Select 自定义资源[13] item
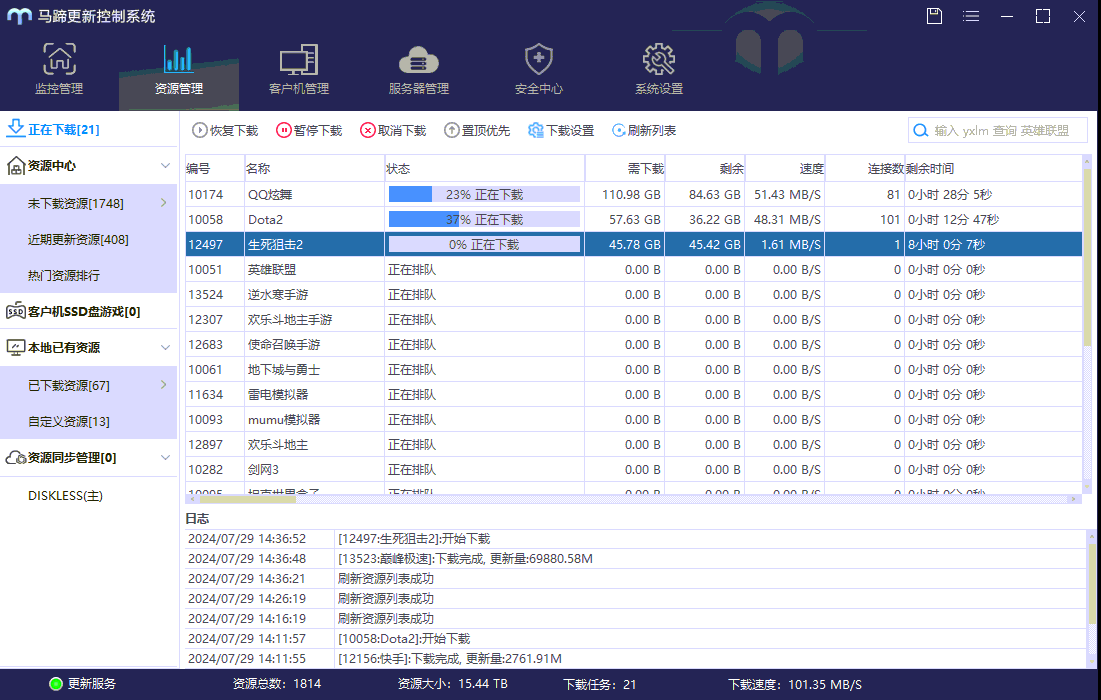The width and height of the screenshot is (1101, 700). tap(69, 421)
